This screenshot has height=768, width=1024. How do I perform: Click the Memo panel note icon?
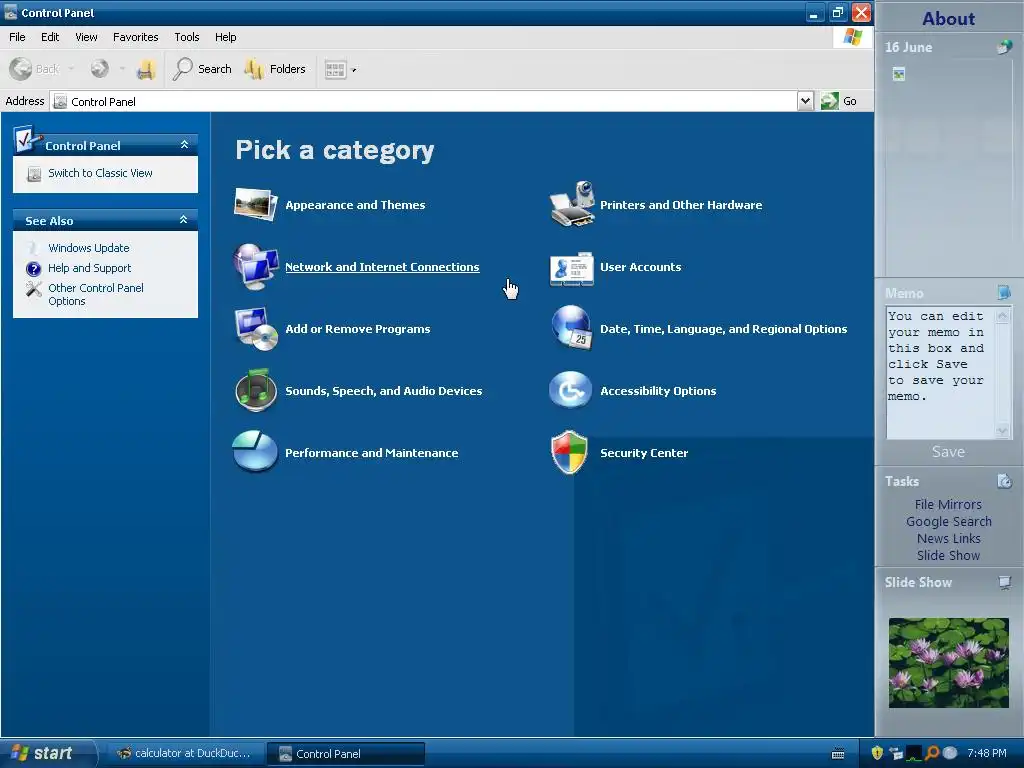point(1004,292)
